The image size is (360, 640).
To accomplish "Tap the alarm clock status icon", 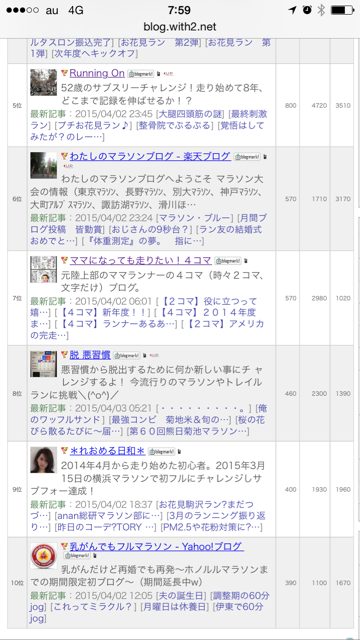I will pyautogui.click(x=307, y=10).
